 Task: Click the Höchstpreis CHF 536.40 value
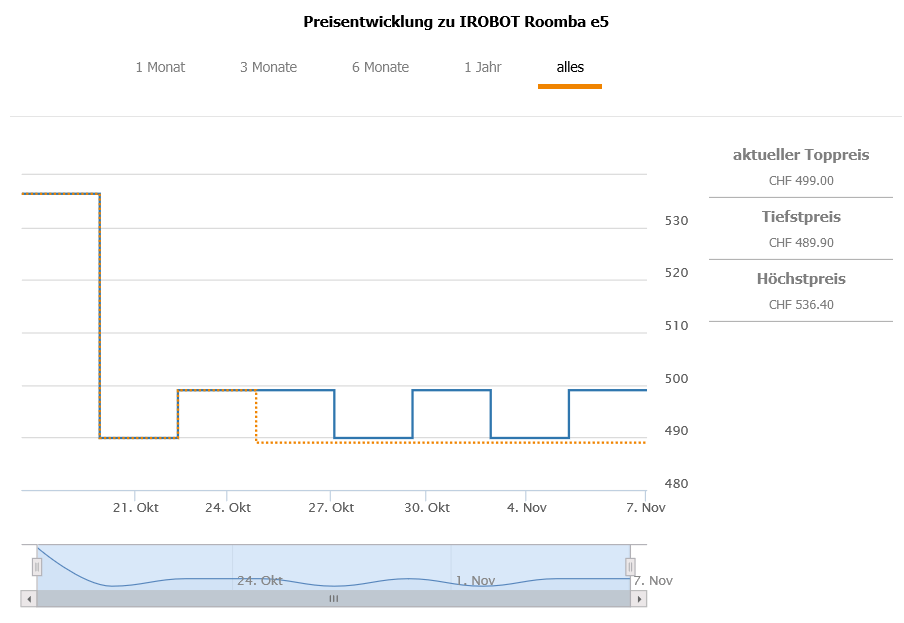(x=801, y=305)
